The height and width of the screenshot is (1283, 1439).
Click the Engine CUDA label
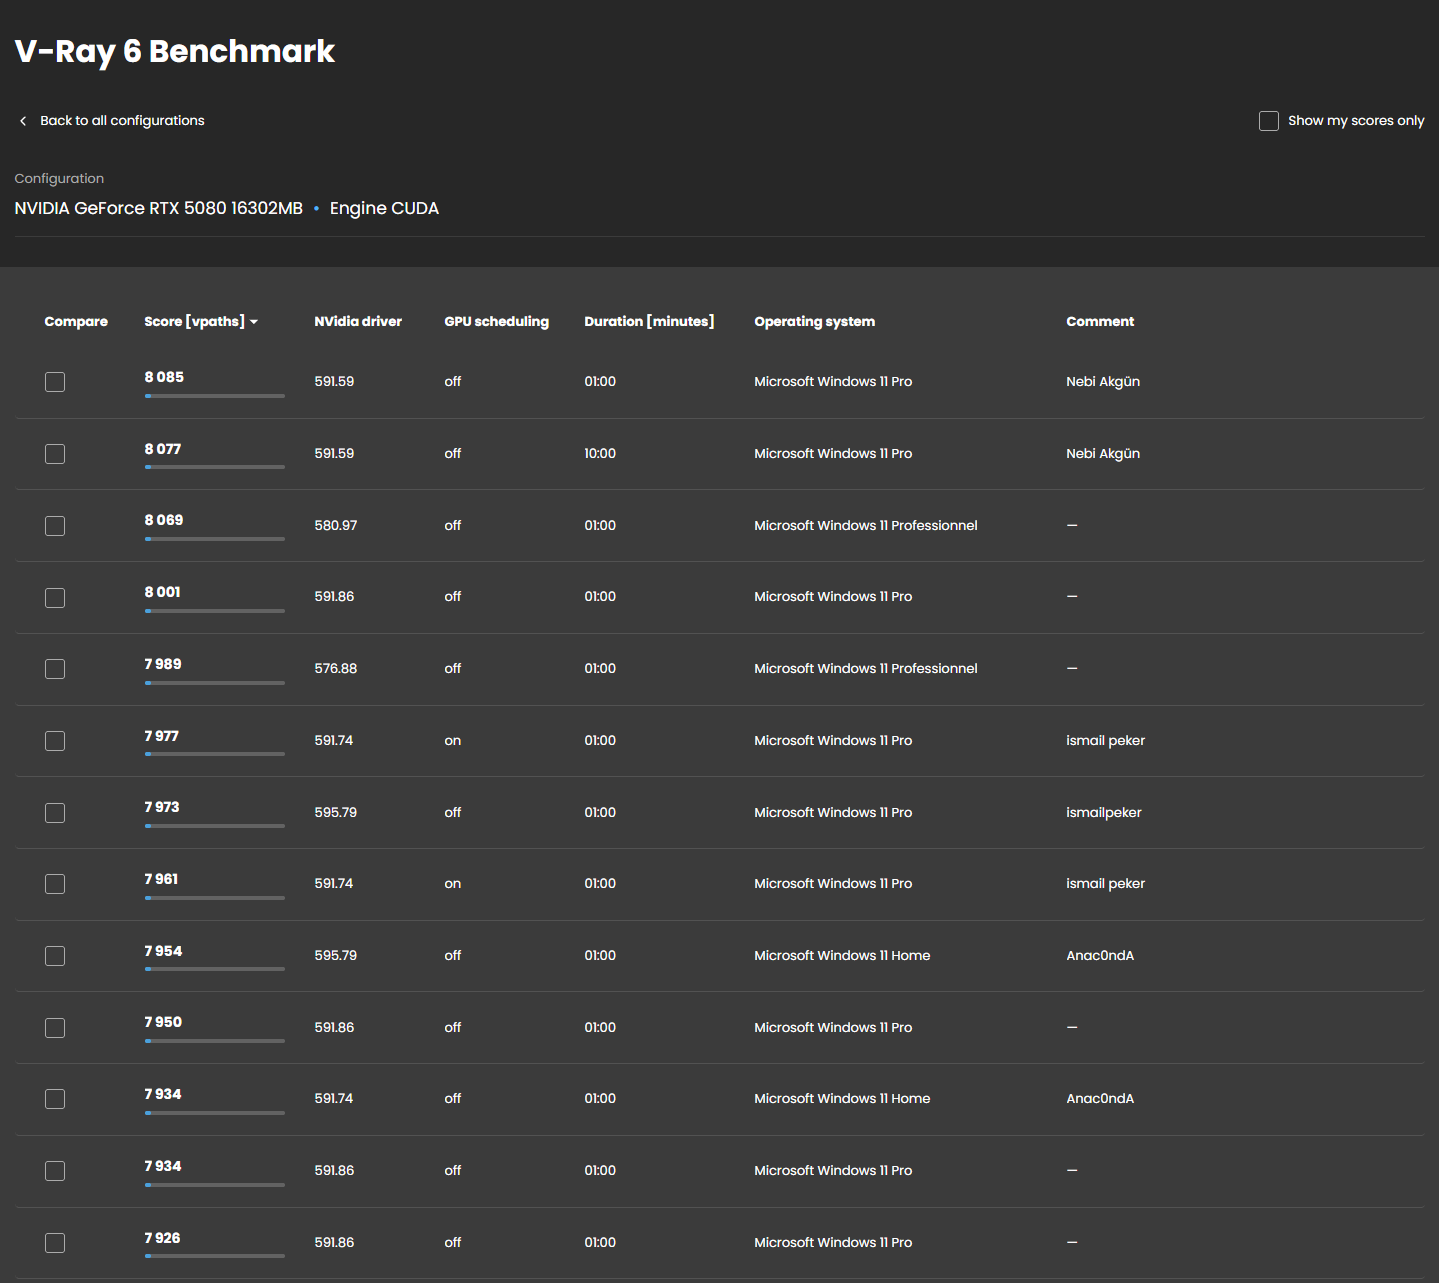384,208
